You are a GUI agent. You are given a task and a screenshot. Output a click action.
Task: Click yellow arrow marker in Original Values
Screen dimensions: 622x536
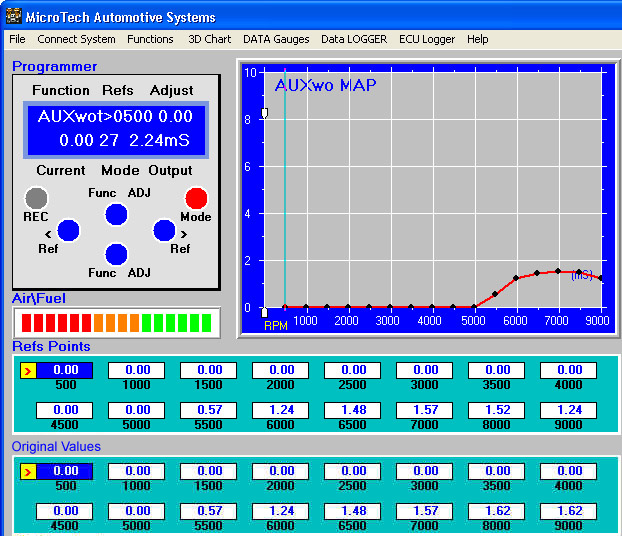click(28, 472)
